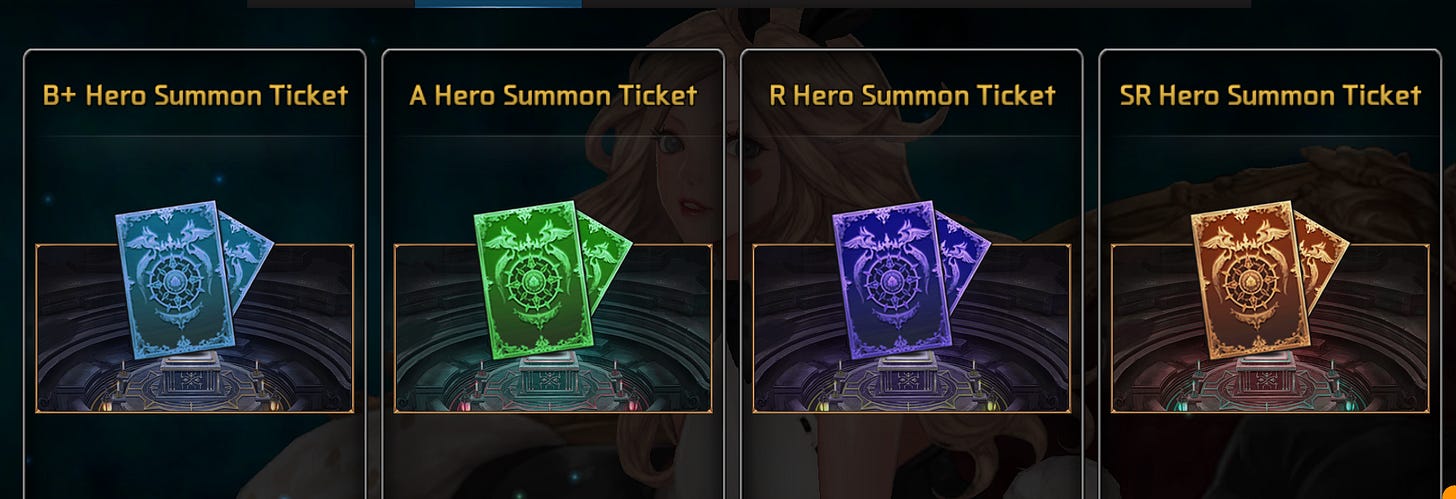The image size is (1456, 499).
Task: Click the altar pedestal under the orange ticket
Action: pyautogui.click(x=1269, y=376)
